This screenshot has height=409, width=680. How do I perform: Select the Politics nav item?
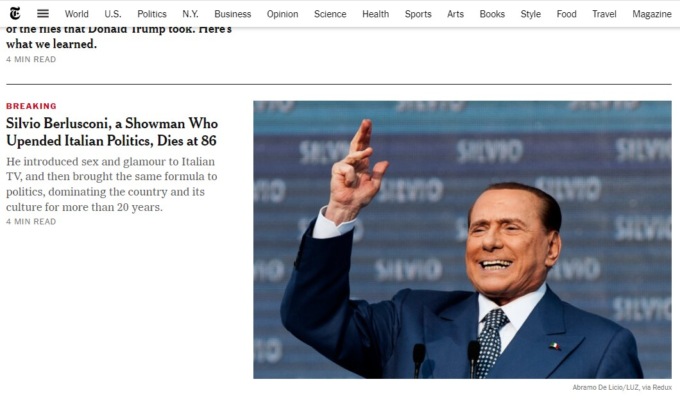click(x=152, y=14)
